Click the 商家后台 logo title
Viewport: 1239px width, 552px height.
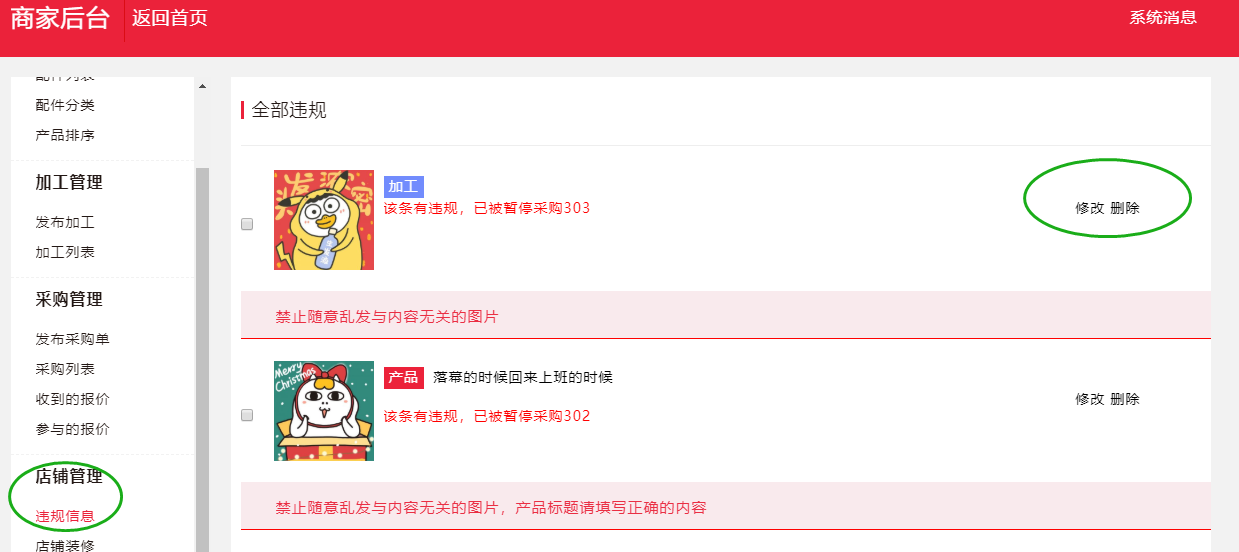[60, 18]
